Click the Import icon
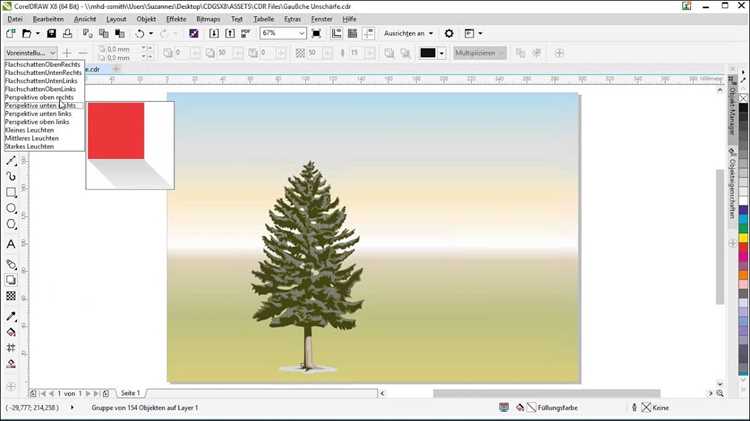The width and height of the screenshot is (750, 421). pos(214,33)
